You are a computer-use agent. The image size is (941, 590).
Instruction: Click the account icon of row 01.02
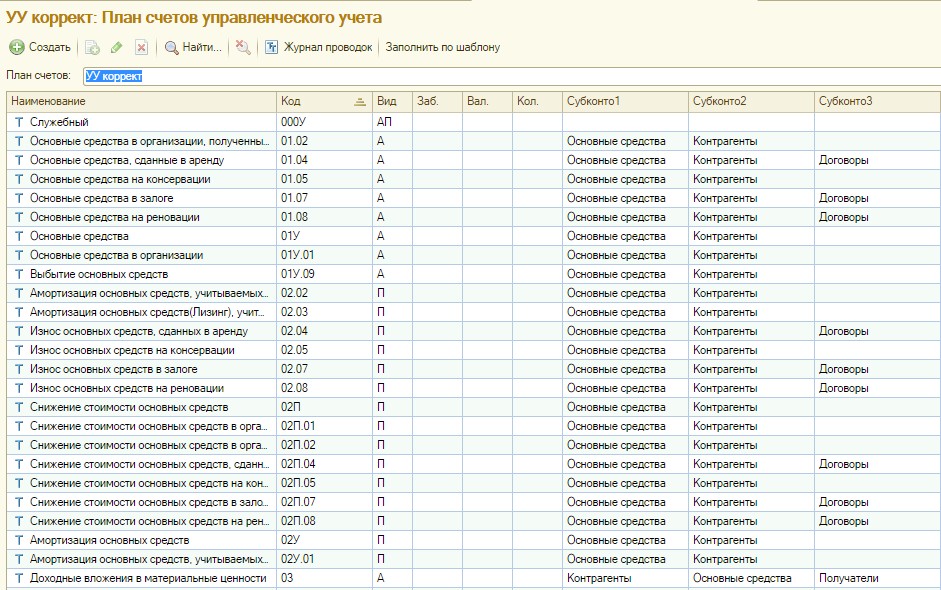[x=19, y=141]
